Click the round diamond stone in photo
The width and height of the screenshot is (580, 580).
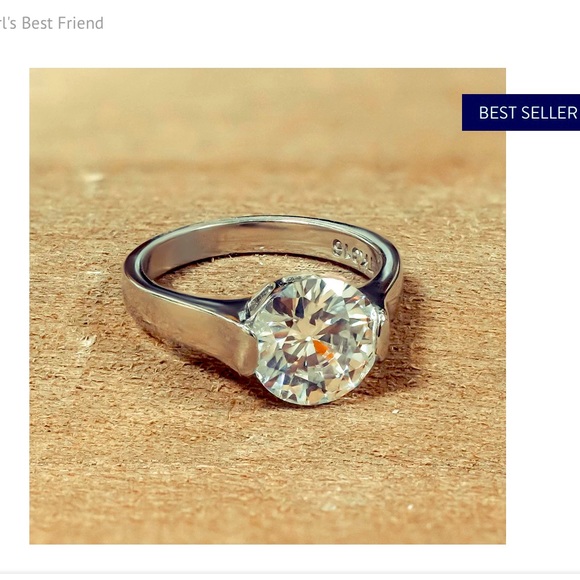[314, 340]
